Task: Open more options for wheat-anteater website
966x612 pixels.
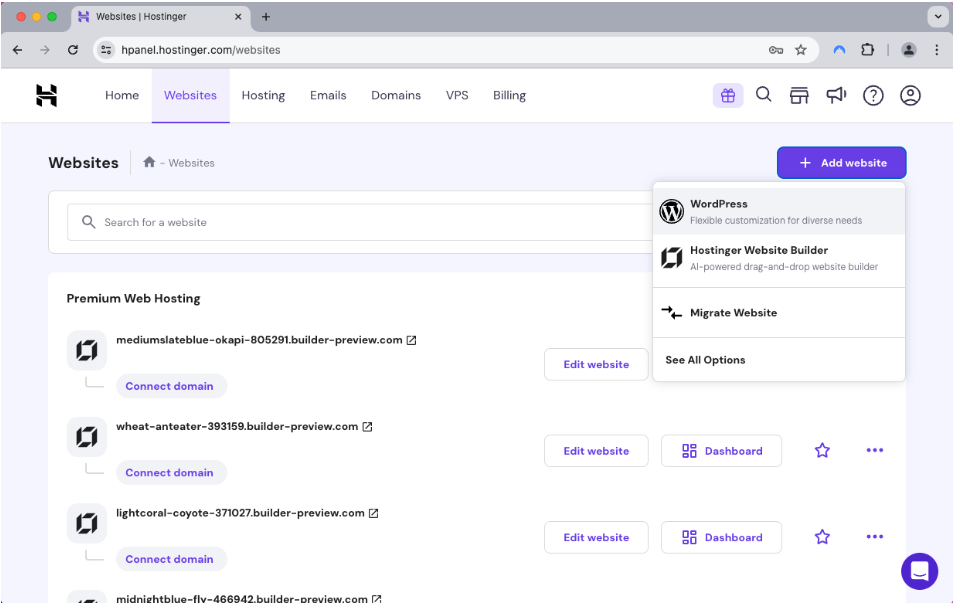Action: tap(874, 451)
